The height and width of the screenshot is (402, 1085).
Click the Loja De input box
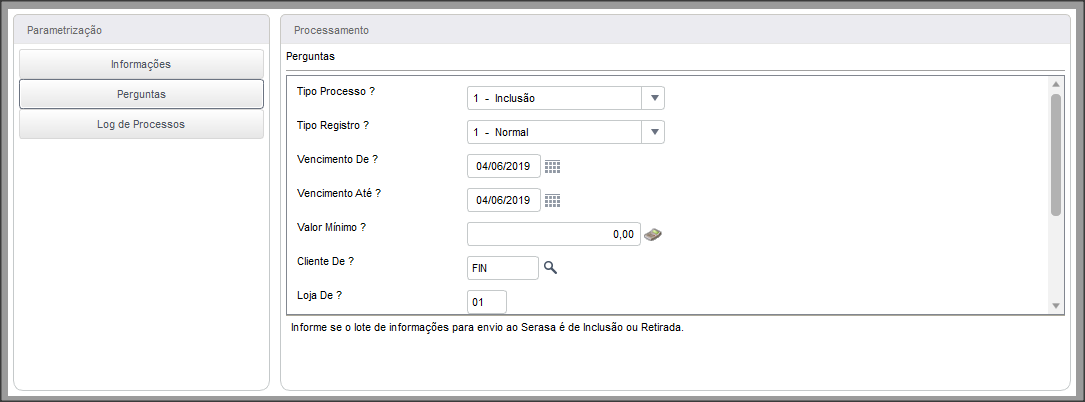487,302
